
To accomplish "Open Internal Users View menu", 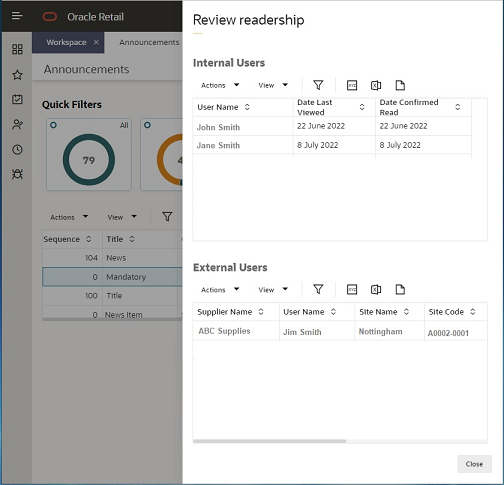I will (273, 85).
